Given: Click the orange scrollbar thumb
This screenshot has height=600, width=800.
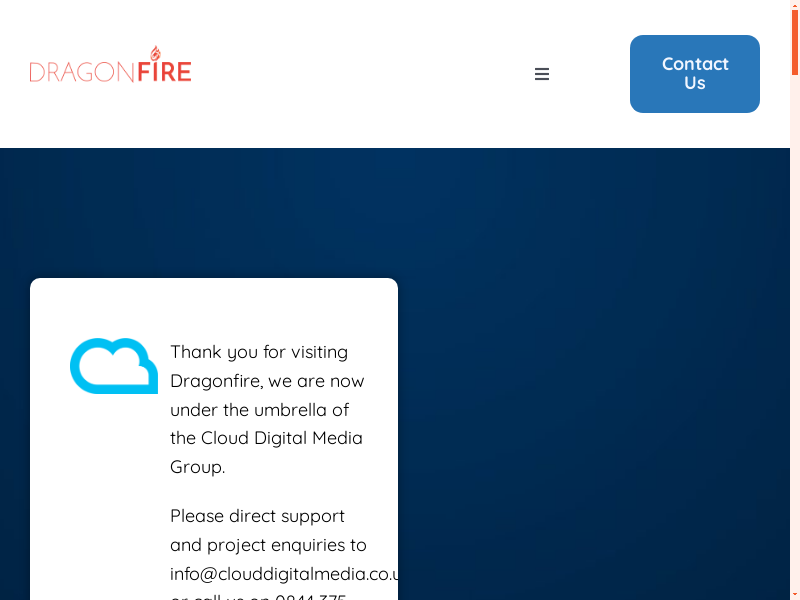Looking at the screenshot, I should pos(795,40).
